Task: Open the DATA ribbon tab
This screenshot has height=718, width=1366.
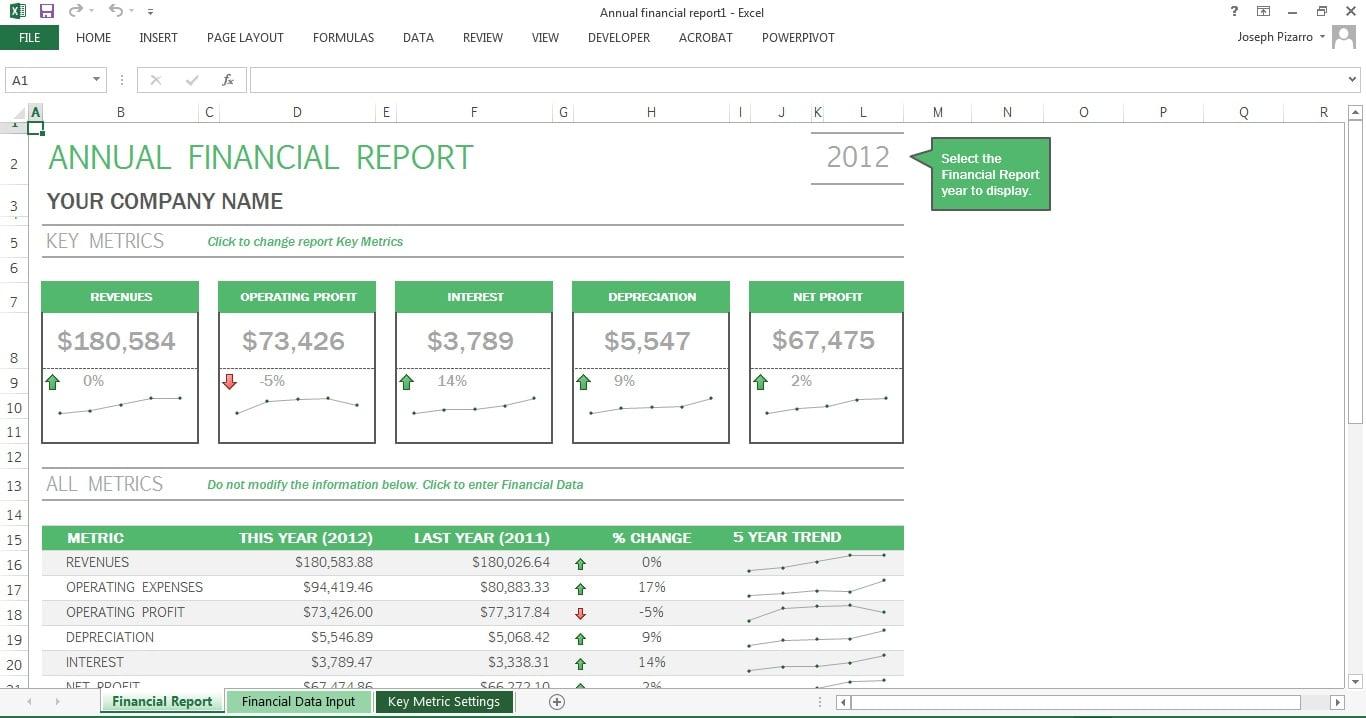Action: tap(417, 38)
